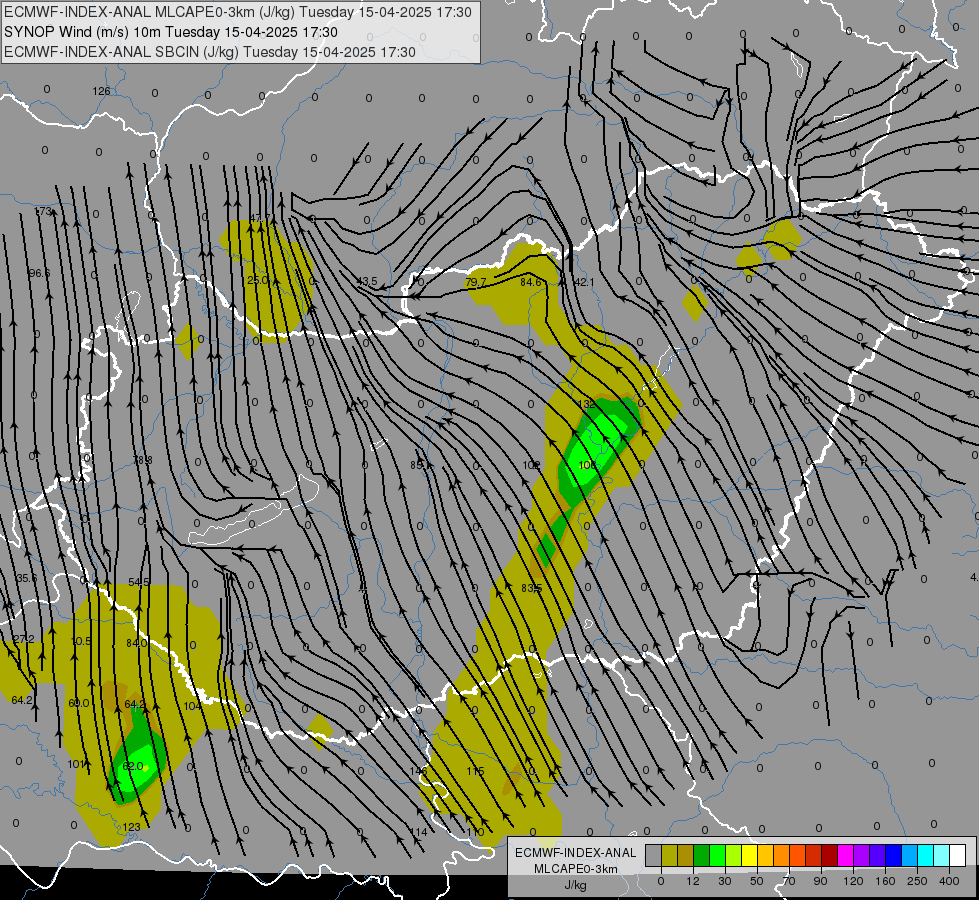Click the legend tick label 30
This screenshot has width=979, height=900.
[725, 881]
